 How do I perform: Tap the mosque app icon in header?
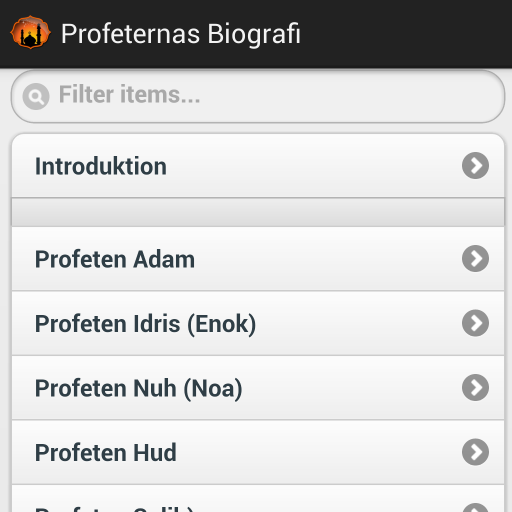point(30,33)
